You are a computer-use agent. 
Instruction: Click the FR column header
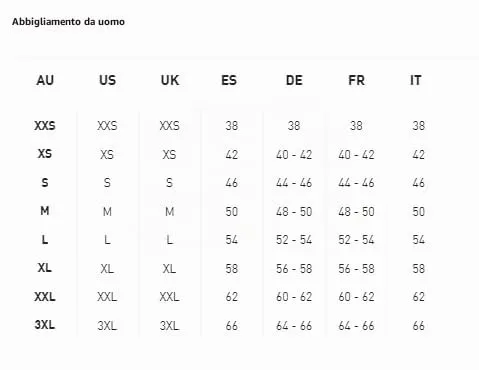coord(356,80)
